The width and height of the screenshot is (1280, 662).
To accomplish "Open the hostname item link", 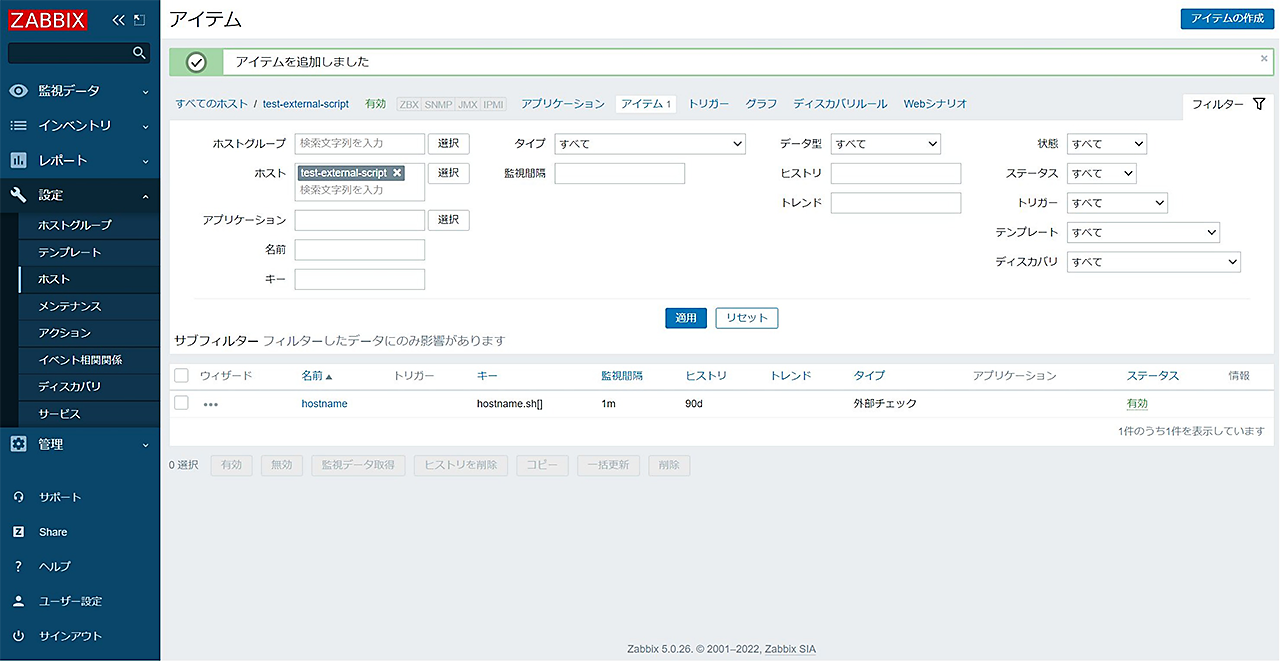I will click(324, 403).
